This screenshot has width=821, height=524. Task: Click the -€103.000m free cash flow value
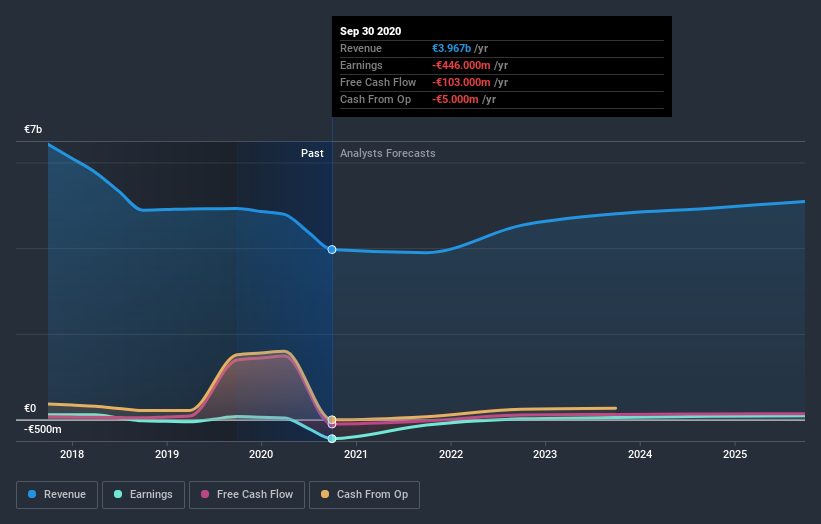pos(461,82)
